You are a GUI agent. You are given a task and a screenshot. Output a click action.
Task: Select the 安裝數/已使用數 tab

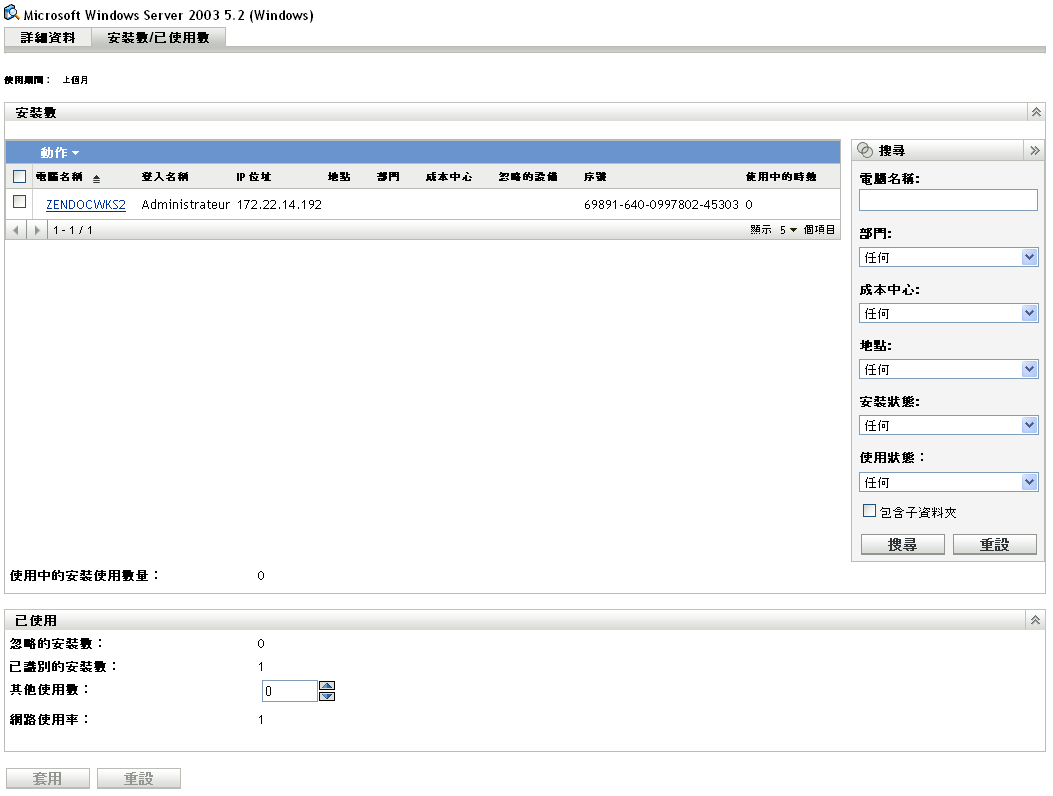pos(158,38)
